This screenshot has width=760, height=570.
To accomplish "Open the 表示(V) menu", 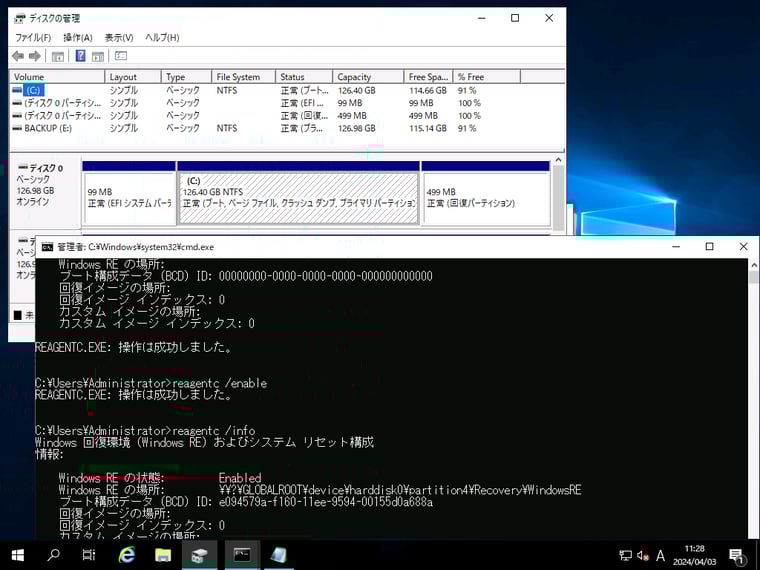I will 119,37.
